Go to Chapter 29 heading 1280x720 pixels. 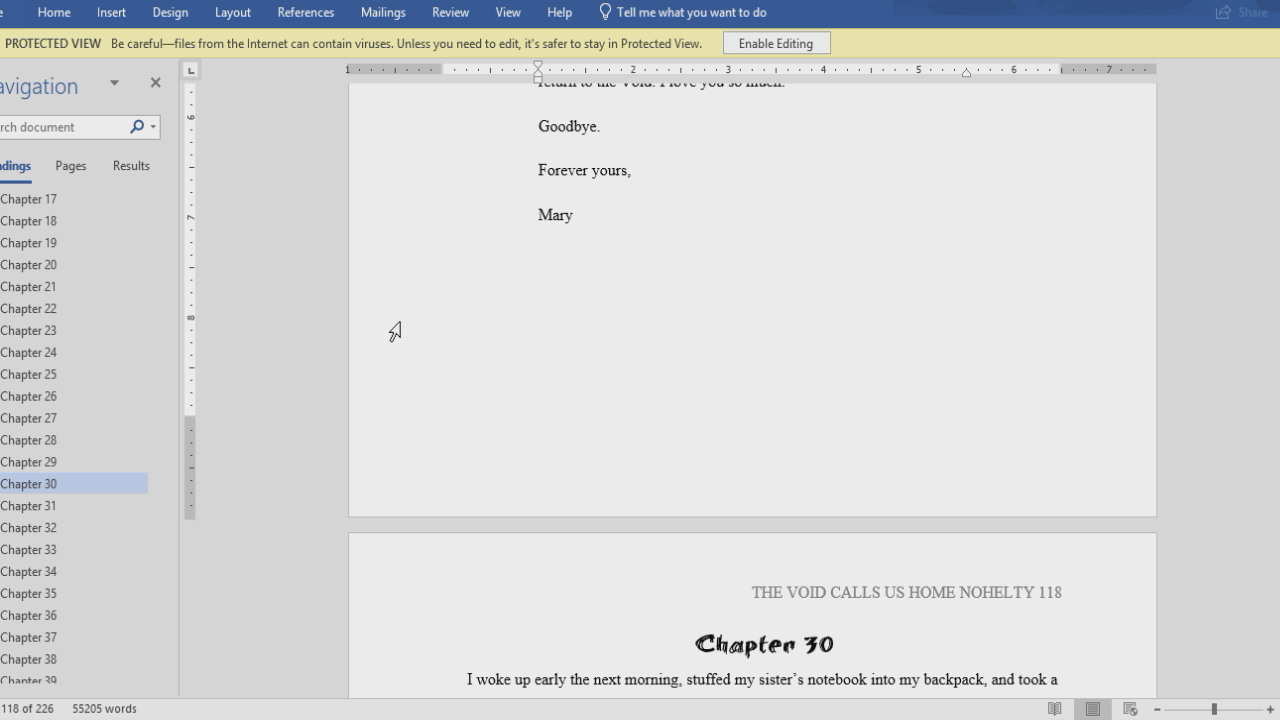28,462
